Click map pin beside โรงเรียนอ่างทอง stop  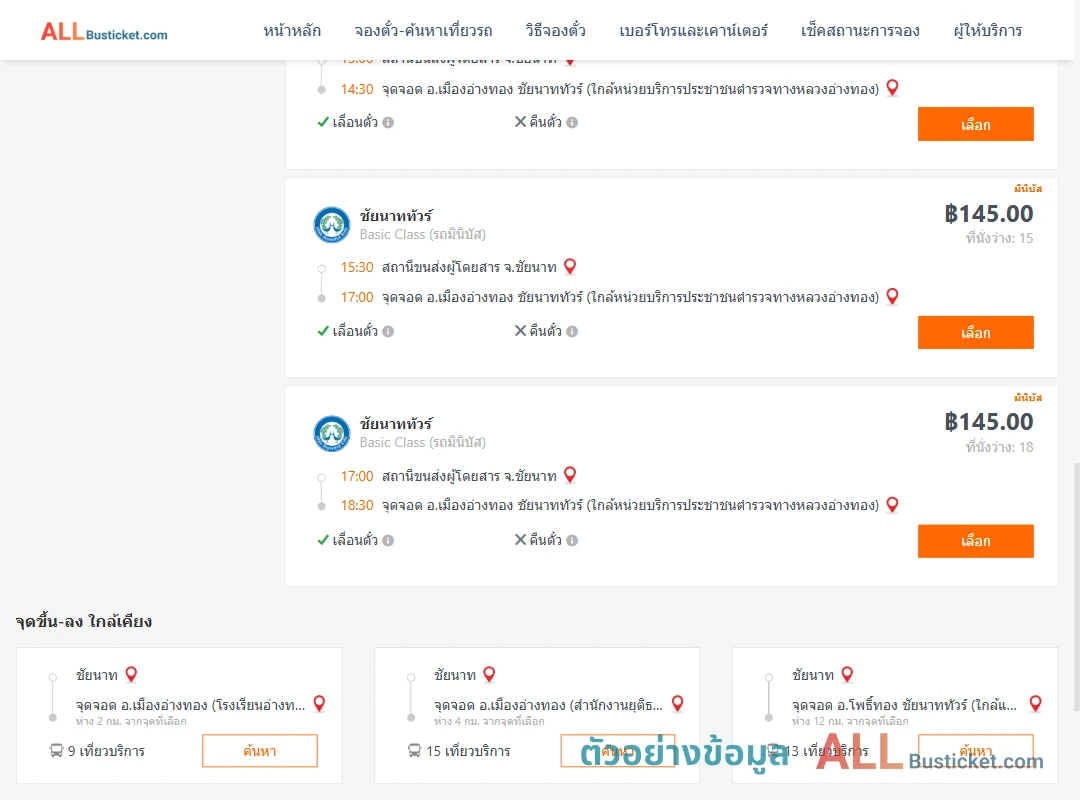[x=319, y=704]
